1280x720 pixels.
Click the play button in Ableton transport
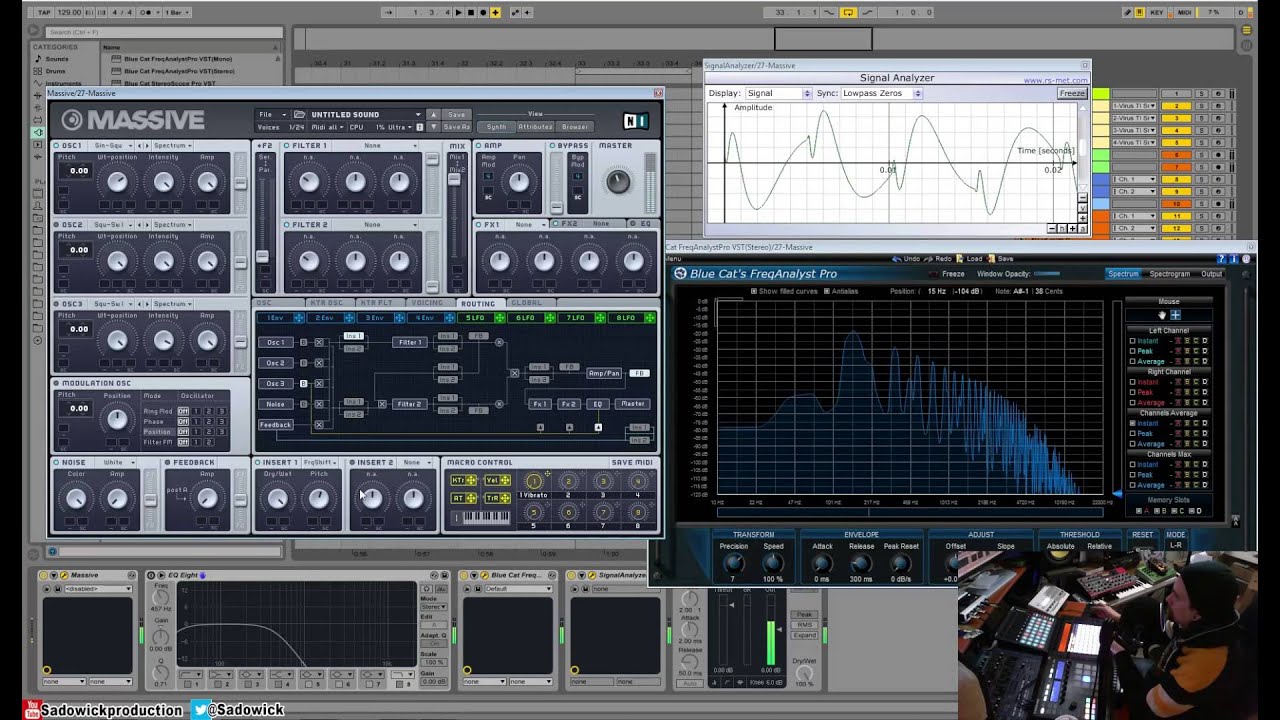459,12
